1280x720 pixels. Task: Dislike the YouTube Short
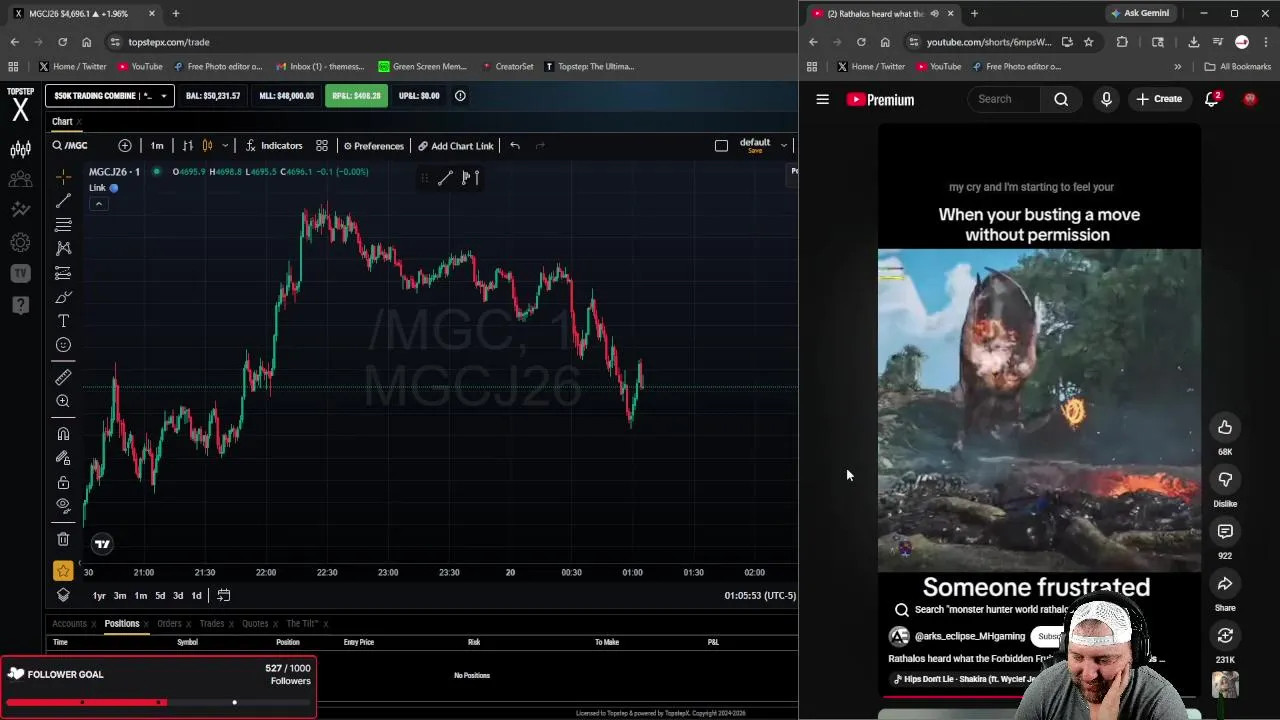1225,480
